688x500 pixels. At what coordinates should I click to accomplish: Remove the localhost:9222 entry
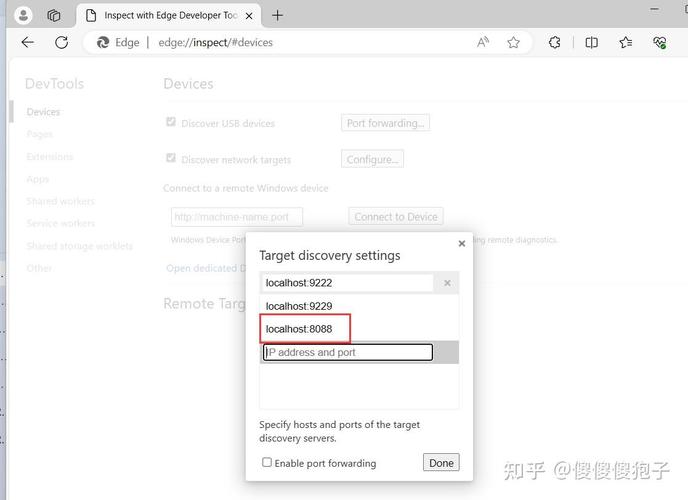(x=447, y=283)
